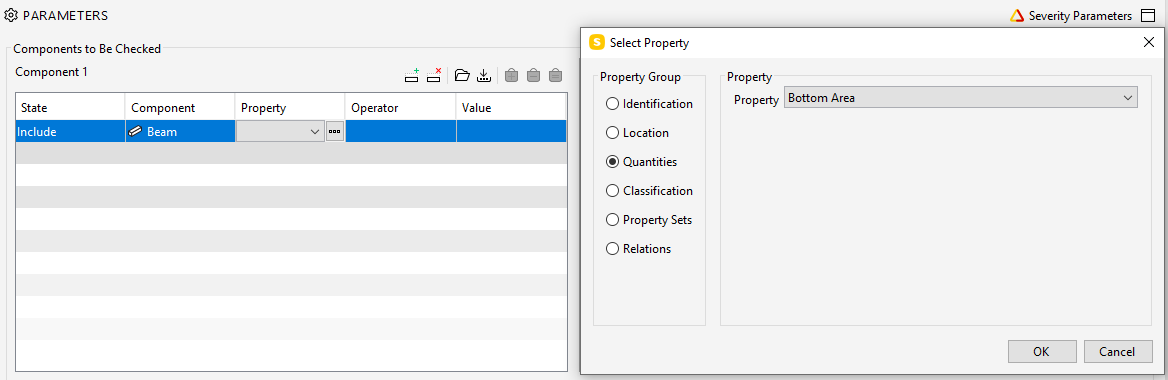Open the Bottom Area property dropdown
The image size is (1168, 380).
960,98
